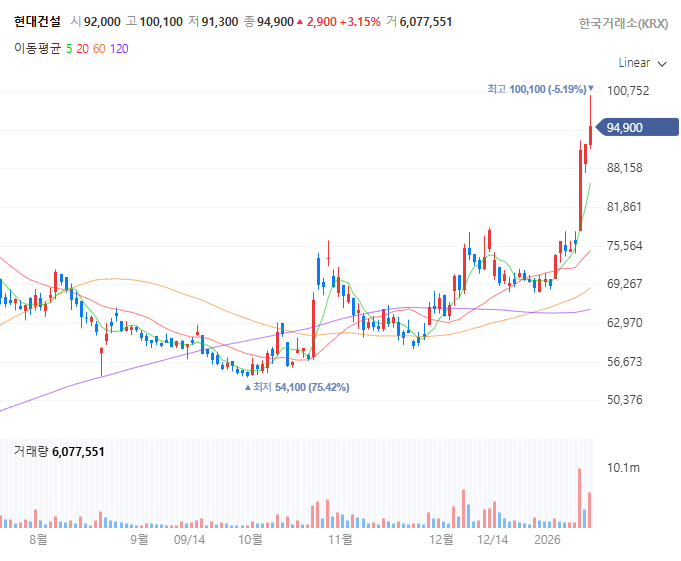Click the 8월 date axis label
The image size is (681, 561).
pyautogui.click(x=38, y=540)
